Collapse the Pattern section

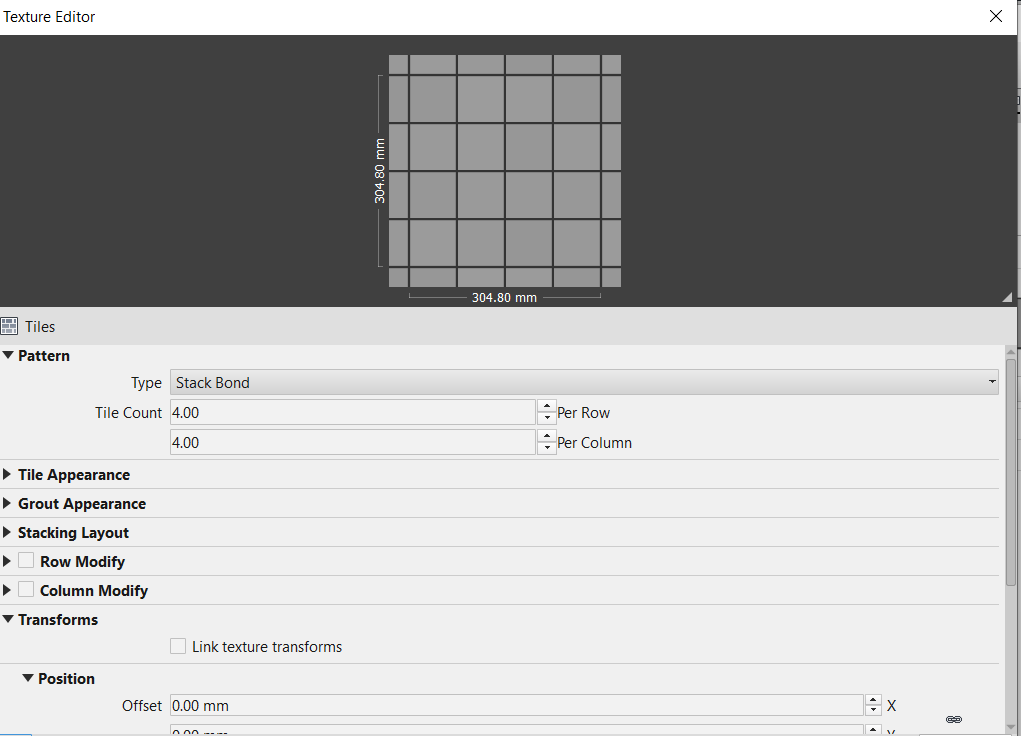(x=8, y=356)
